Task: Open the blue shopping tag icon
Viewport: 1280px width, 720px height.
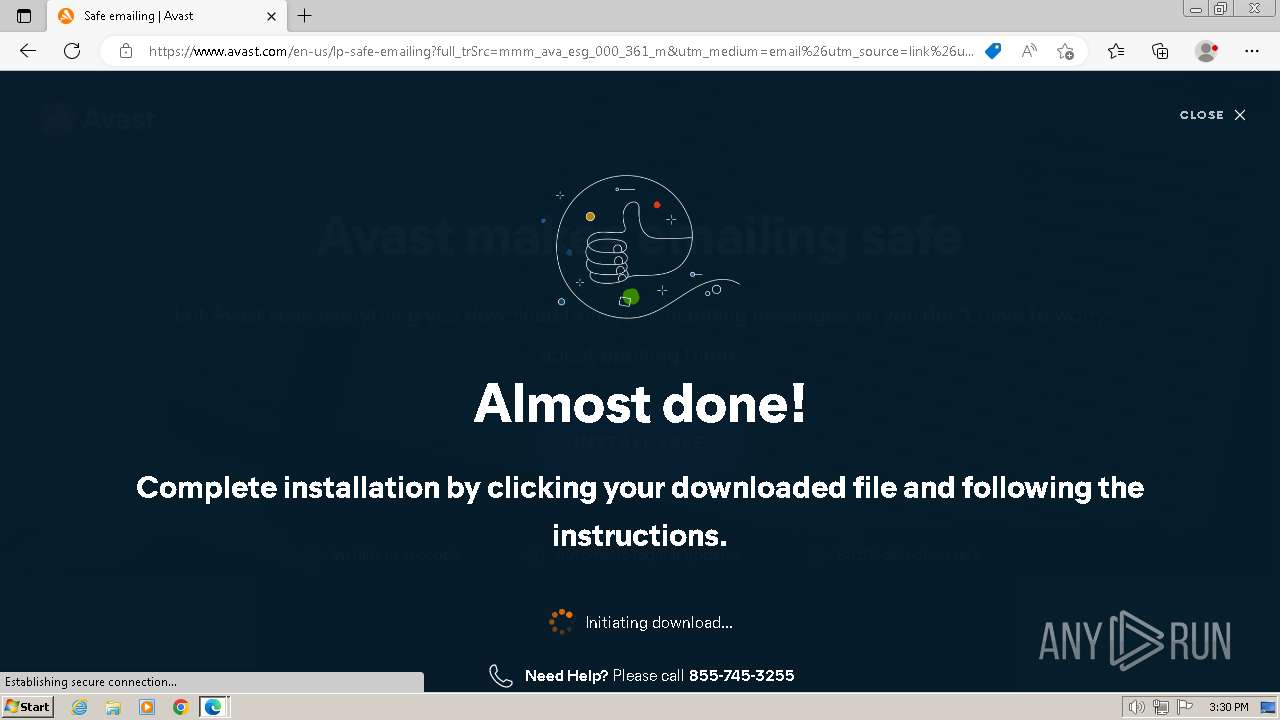Action: (x=993, y=51)
